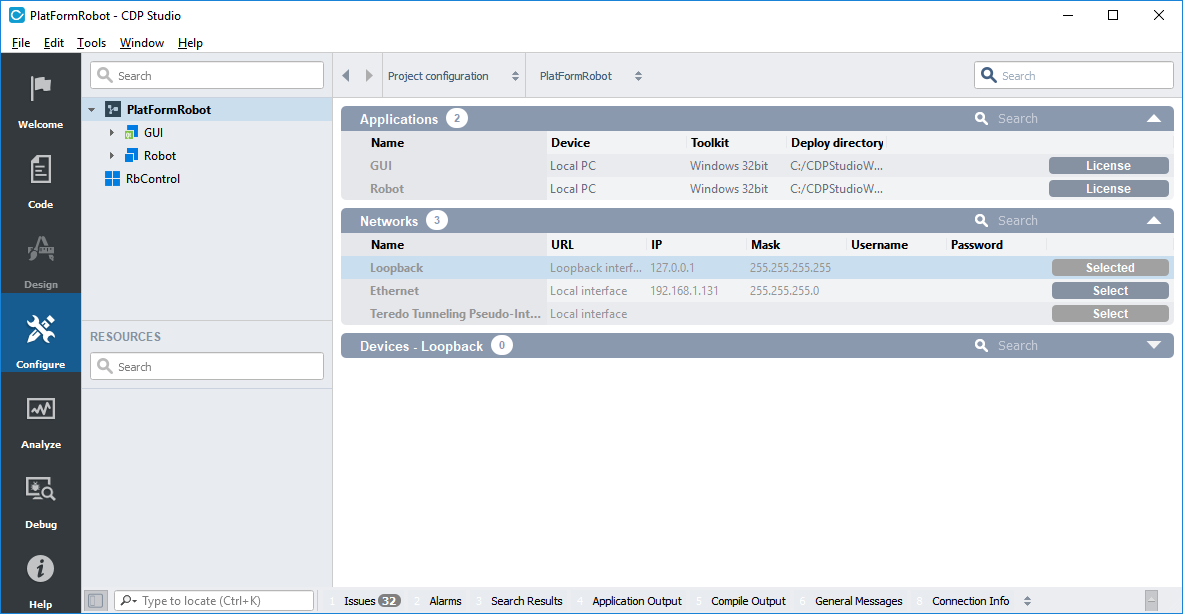Screen dimensions: 1183x614
Task: Click the Selected button for Loopback
Action: coord(1110,268)
